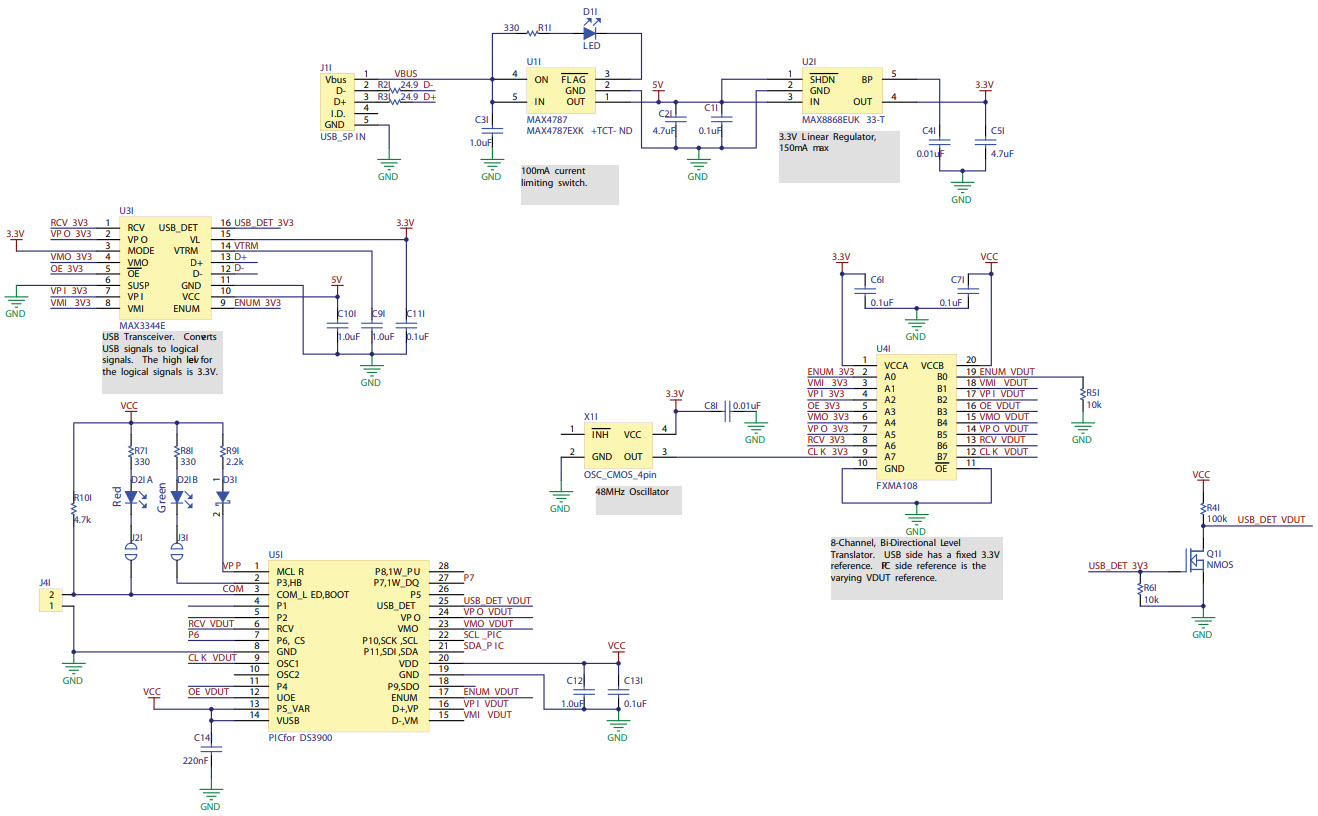Select the LED symbol D1I
This screenshot has height=816, width=1318.
point(590,32)
